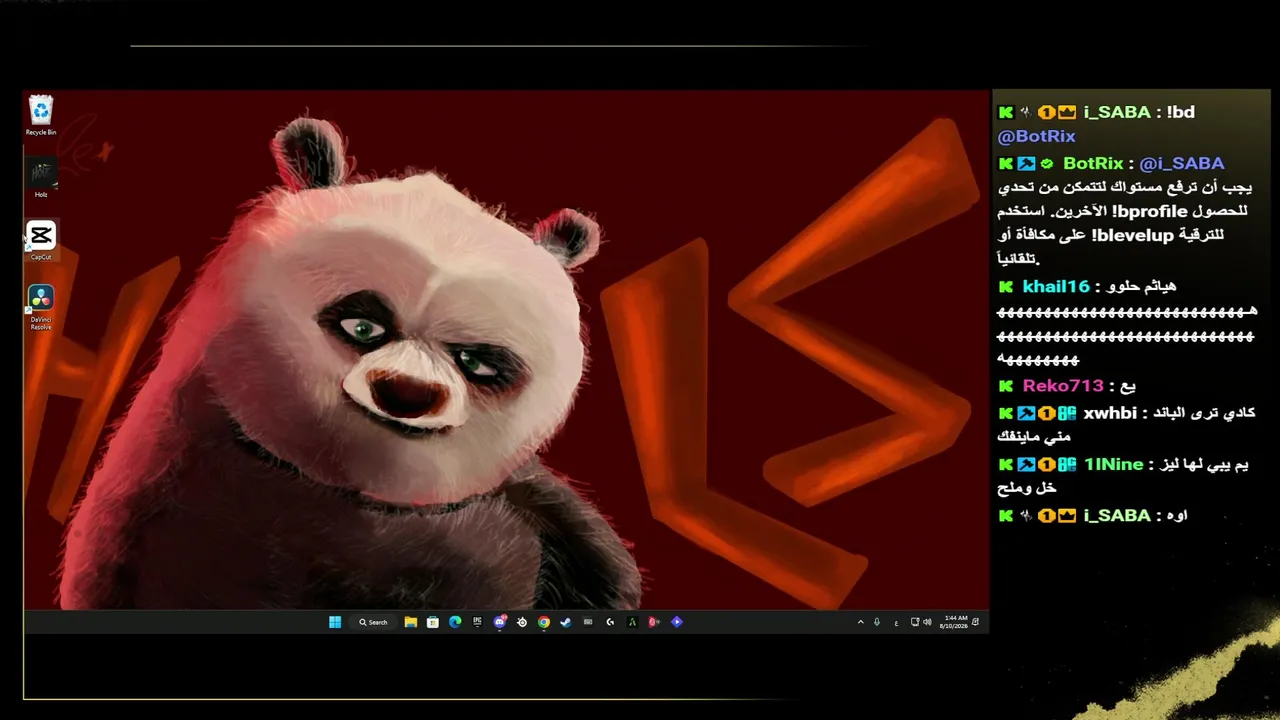Viewport: 1280px width, 720px height.
Task: Open the Logitech G HUB taskbar icon
Action: [x=610, y=622]
